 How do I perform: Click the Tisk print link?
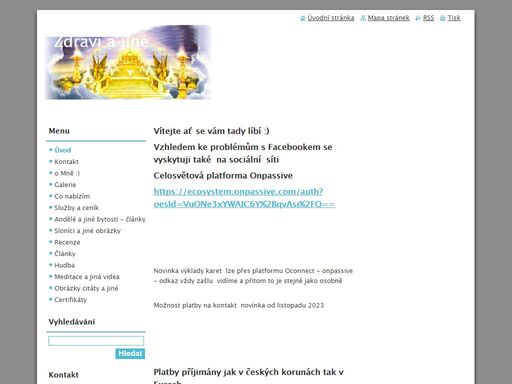[454, 18]
